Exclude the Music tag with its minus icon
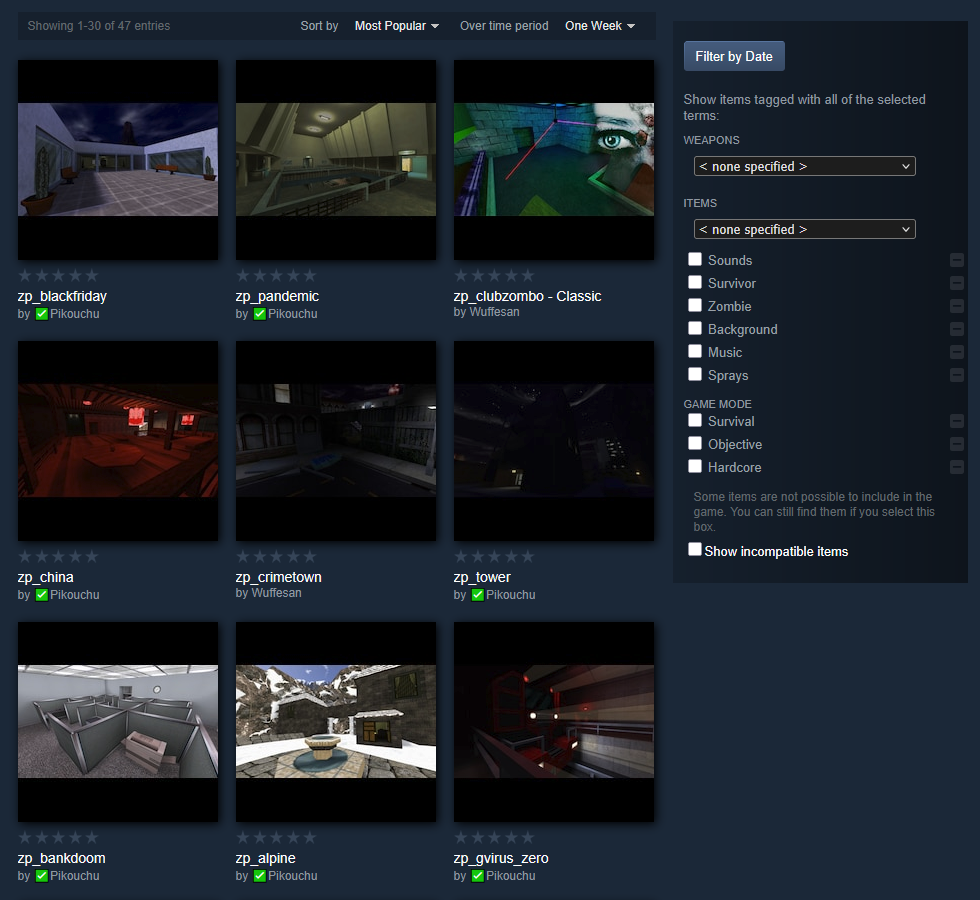The image size is (980, 900). point(957,352)
